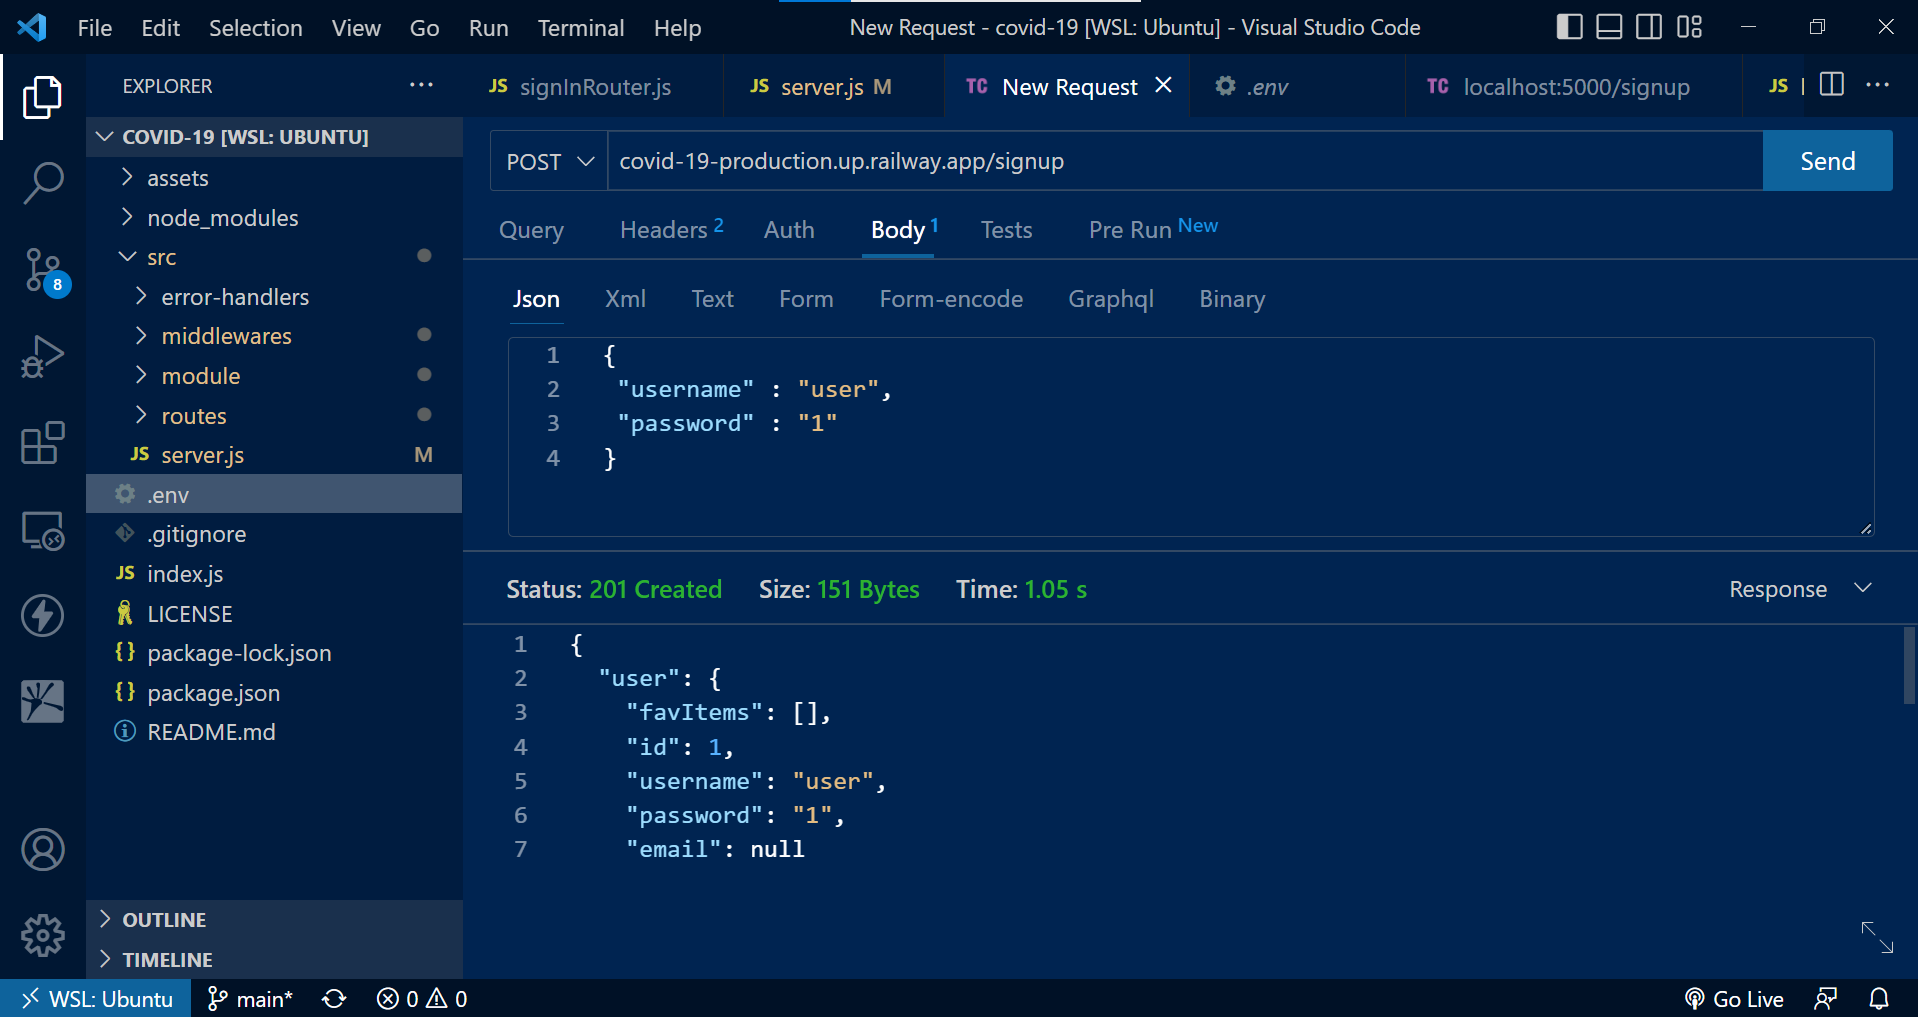Click inside the JSON body editor
This screenshot has height=1017, width=1918.
[x=1191, y=437]
